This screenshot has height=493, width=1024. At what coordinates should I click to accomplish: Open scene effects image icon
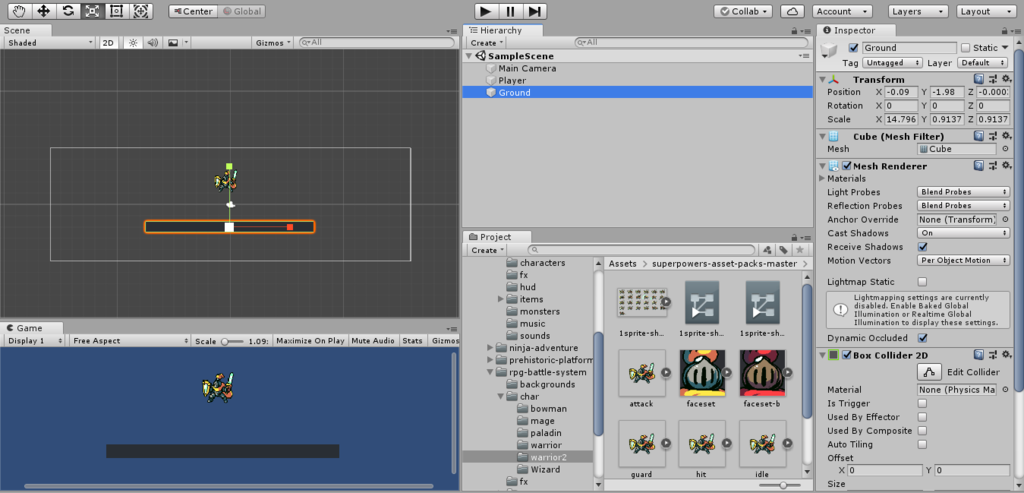[x=173, y=42]
